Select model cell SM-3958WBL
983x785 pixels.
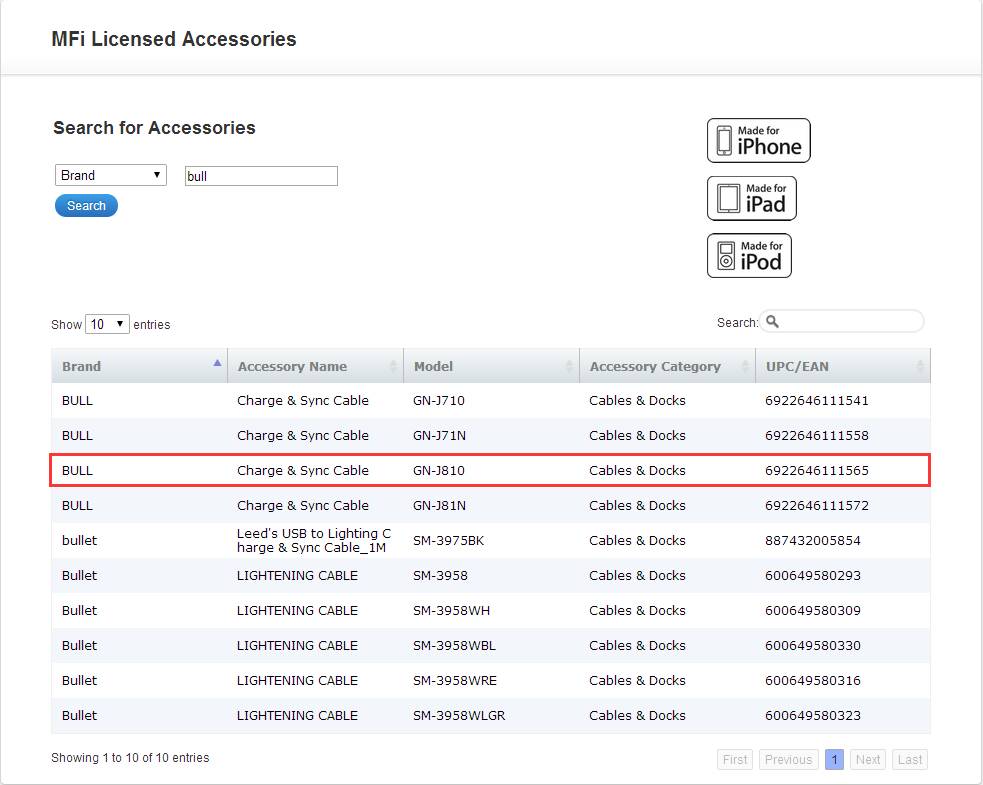click(x=455, y=646)
